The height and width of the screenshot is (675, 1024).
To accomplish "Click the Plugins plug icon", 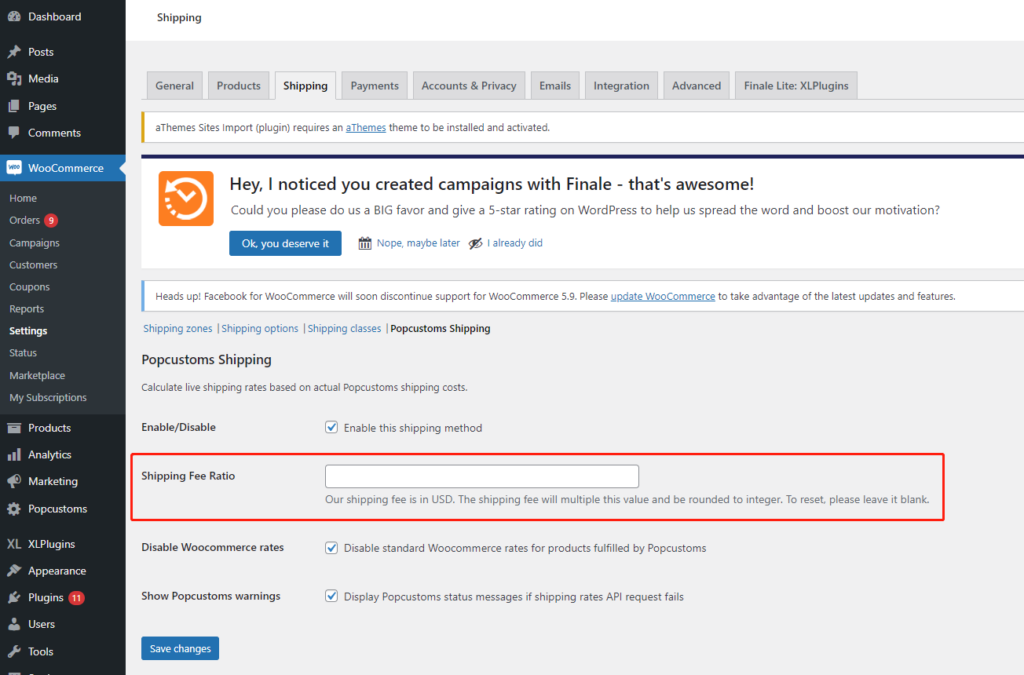I will pyautogui.click(x=14, y=597).
